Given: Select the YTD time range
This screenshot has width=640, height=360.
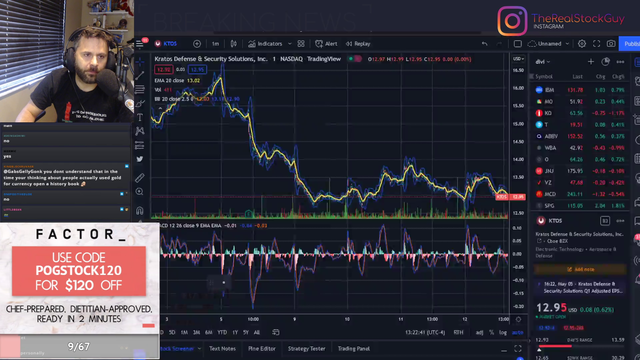Looking at the screenshot, I should [222, 333].
